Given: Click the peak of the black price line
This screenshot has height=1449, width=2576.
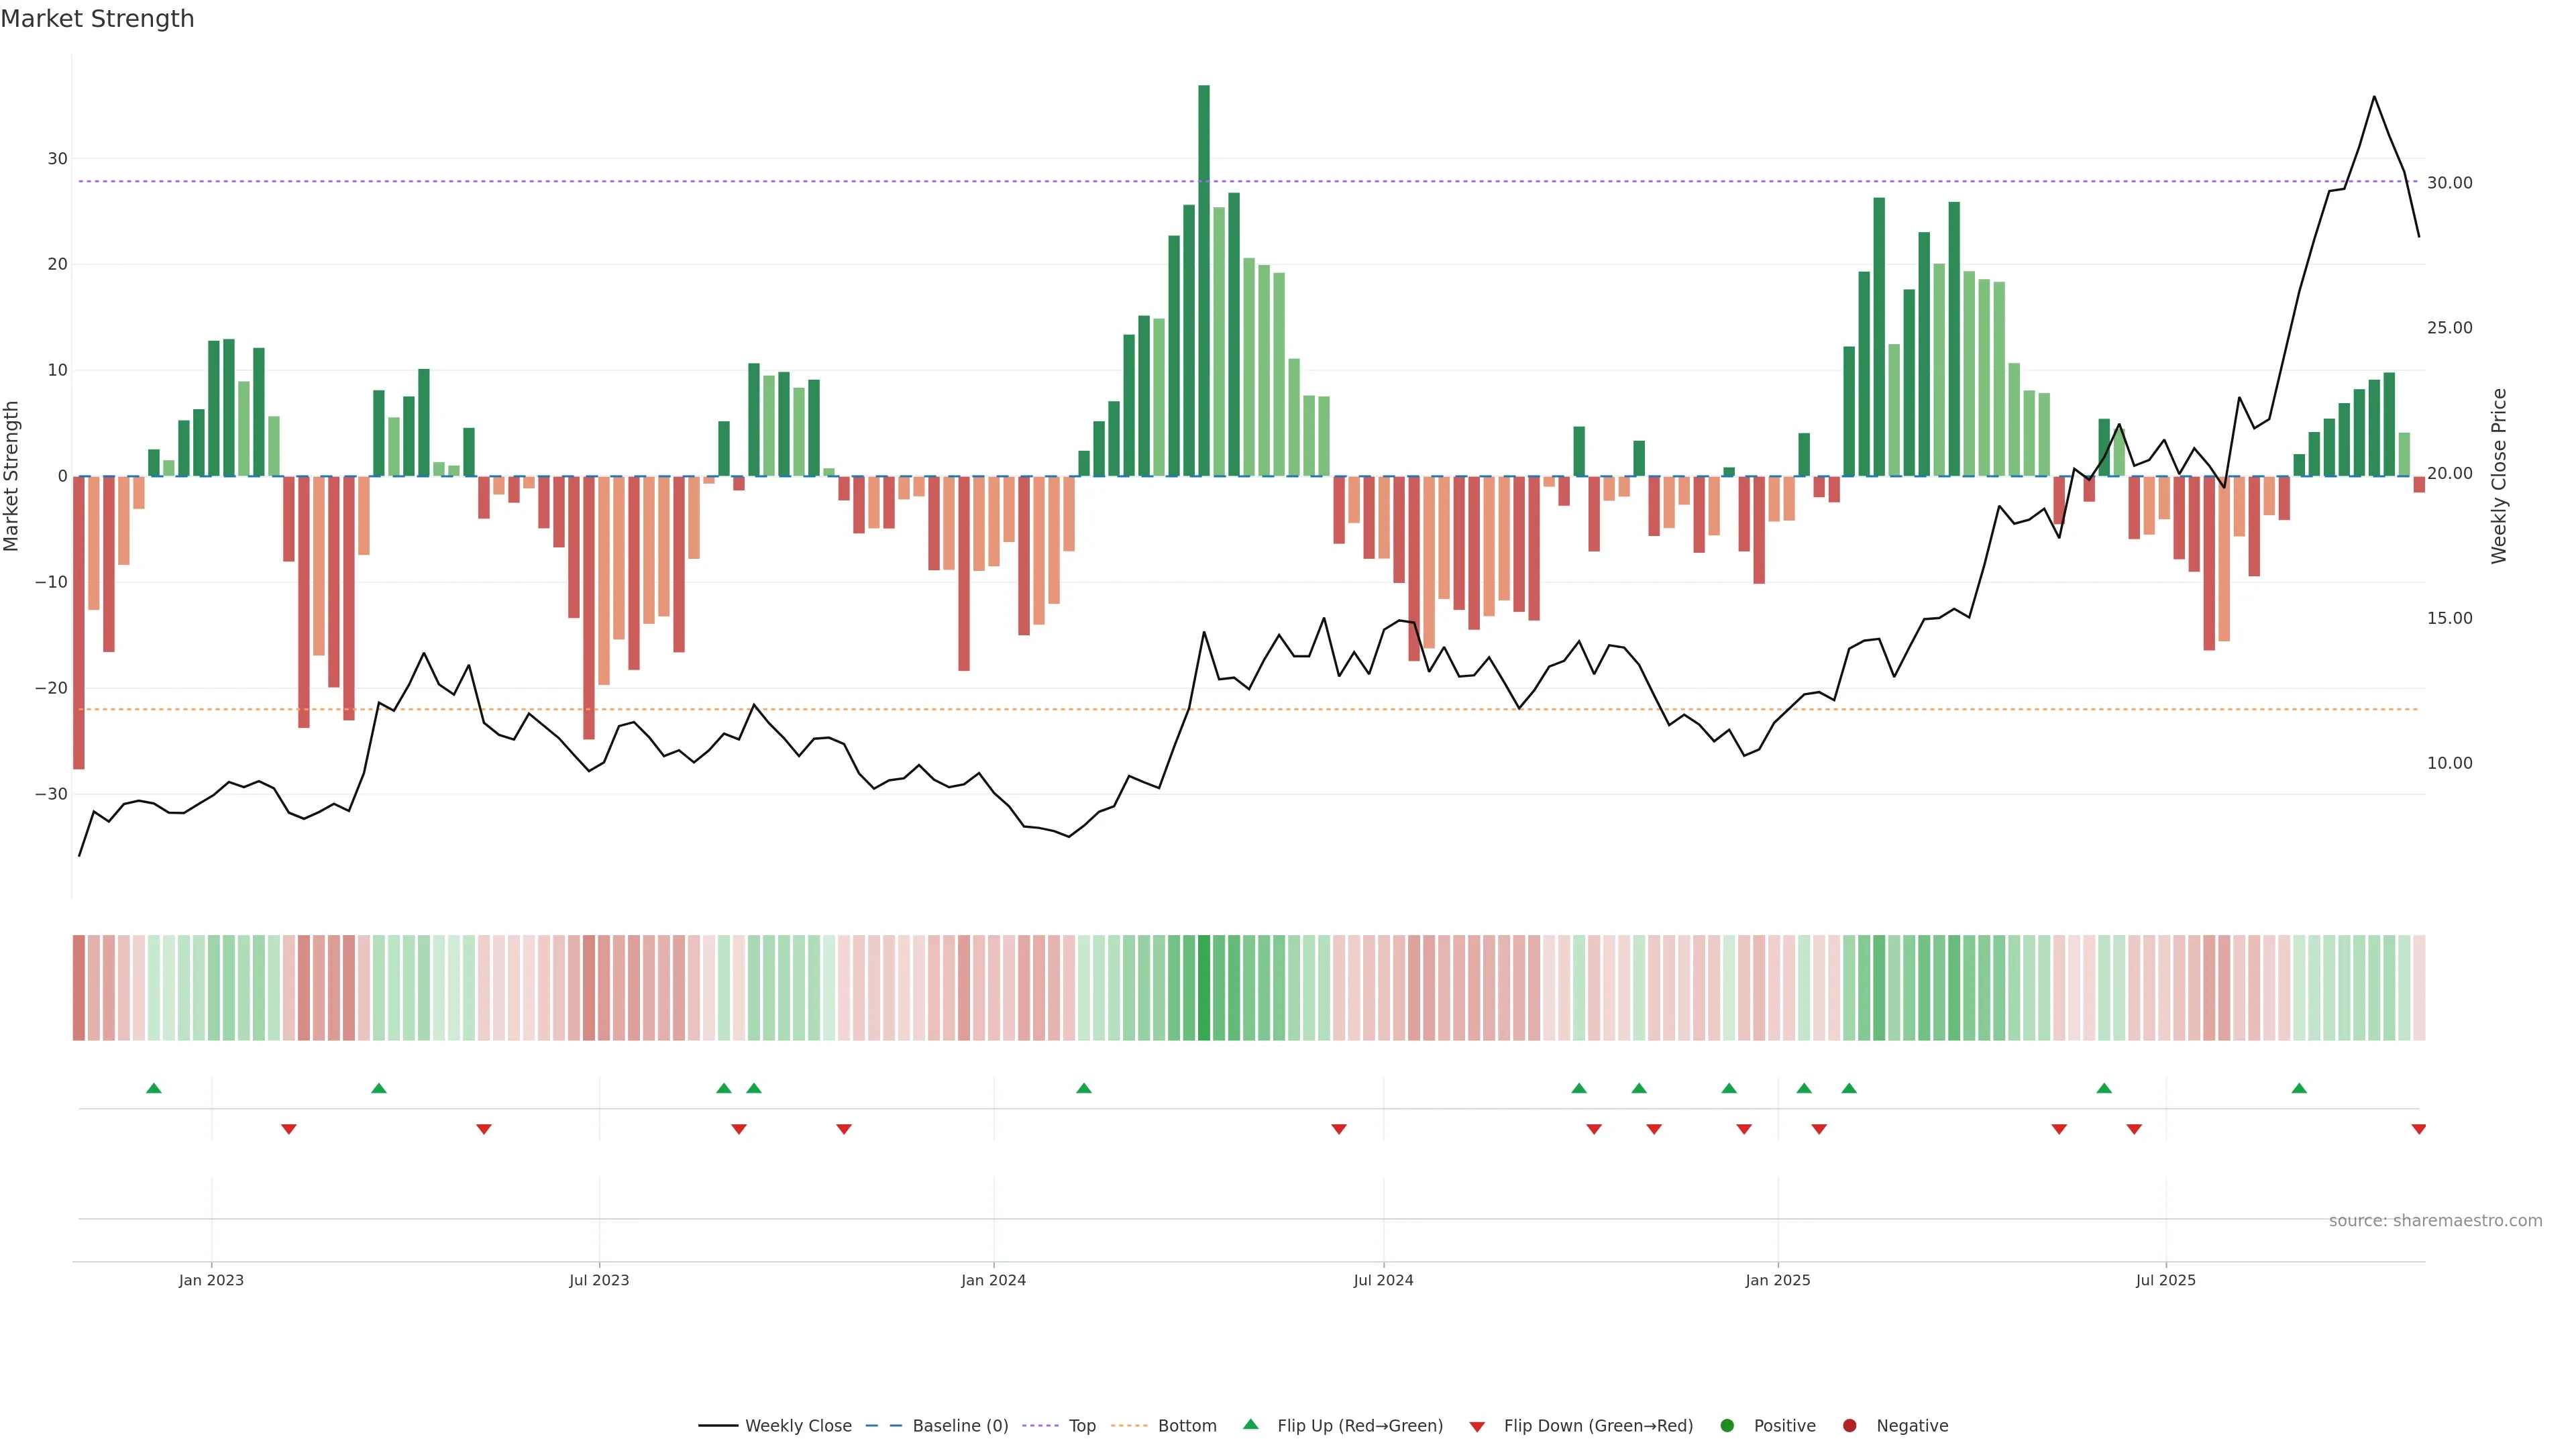Looking at the screenshot, I should (x=2374, y=97).
